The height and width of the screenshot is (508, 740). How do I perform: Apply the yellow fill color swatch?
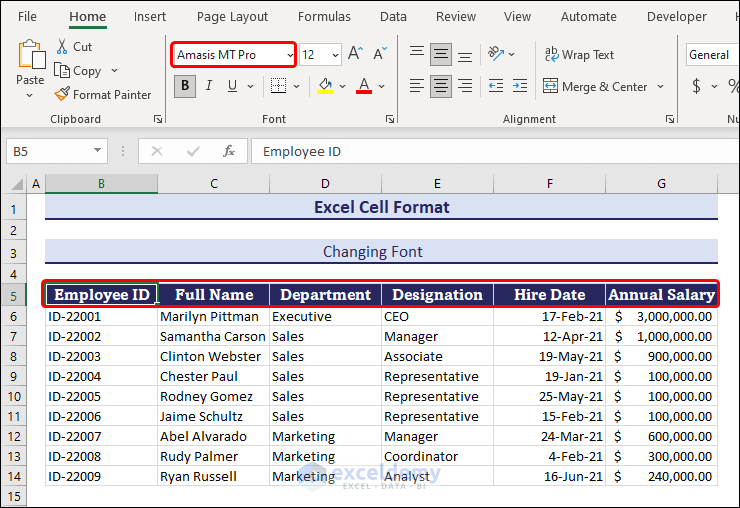(x=325, y=87)
